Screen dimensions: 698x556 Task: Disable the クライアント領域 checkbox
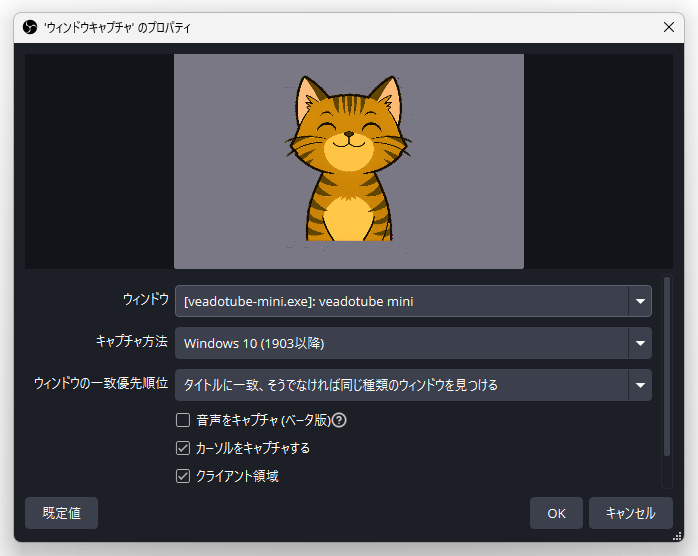[183, 476]
